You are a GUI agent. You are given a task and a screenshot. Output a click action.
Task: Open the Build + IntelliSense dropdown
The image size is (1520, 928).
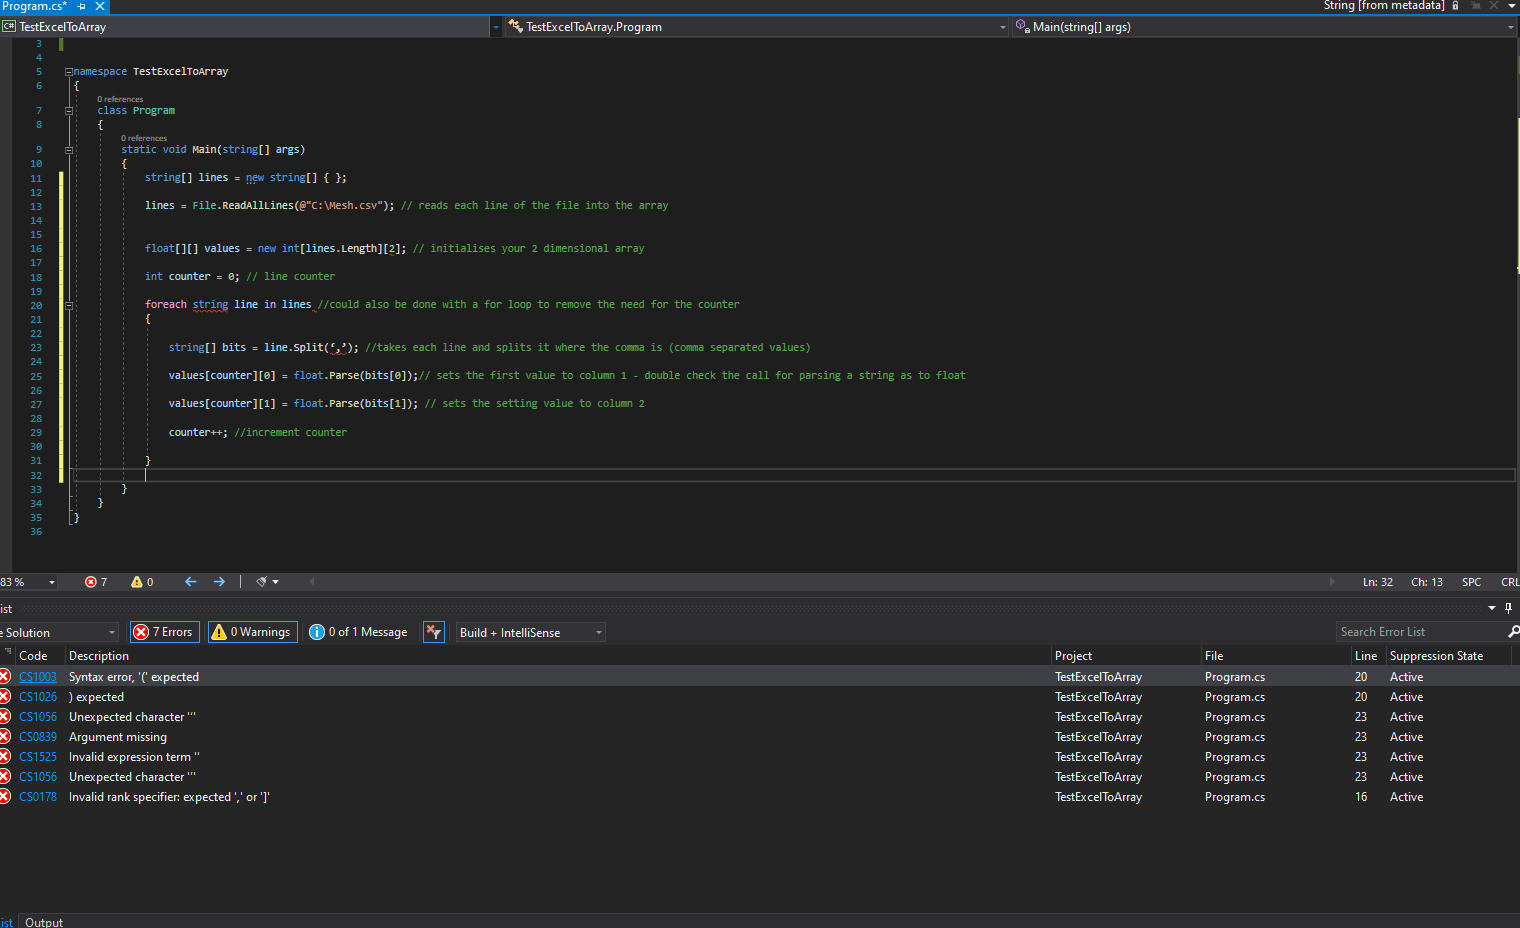click(x=531, y=632)
